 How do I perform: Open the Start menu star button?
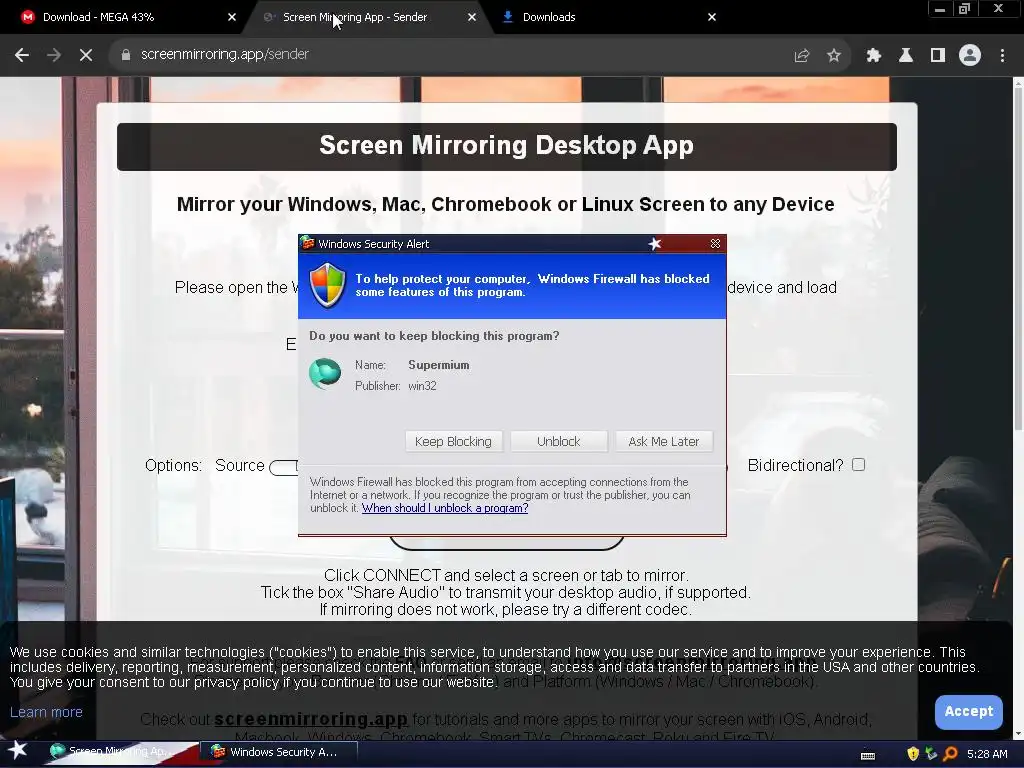pos(18,752)
